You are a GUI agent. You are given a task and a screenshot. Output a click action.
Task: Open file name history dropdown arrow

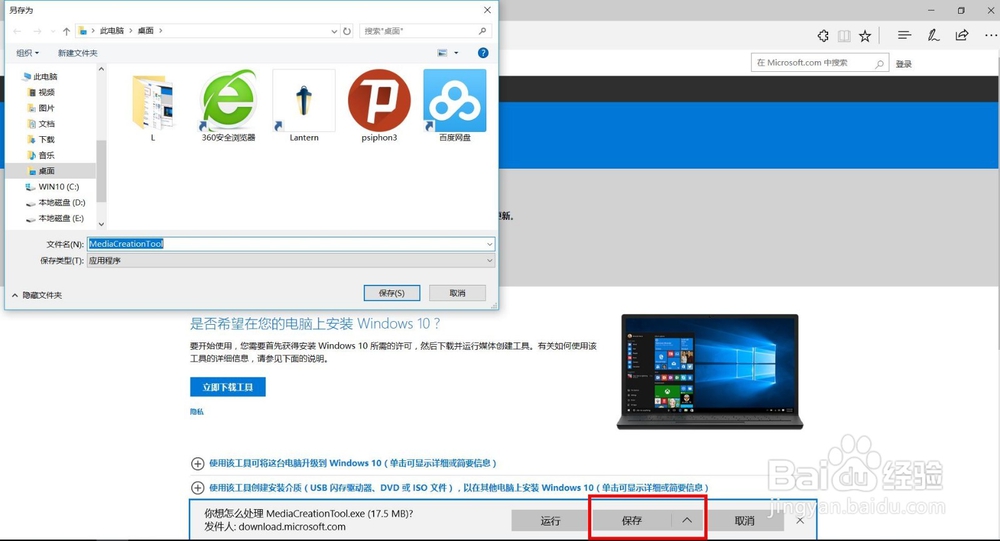(489, 244)
